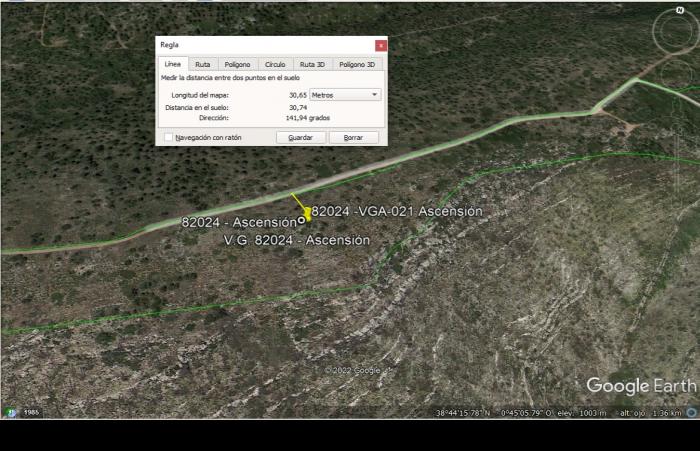Click the look-around compass ring control

(676, 32)
